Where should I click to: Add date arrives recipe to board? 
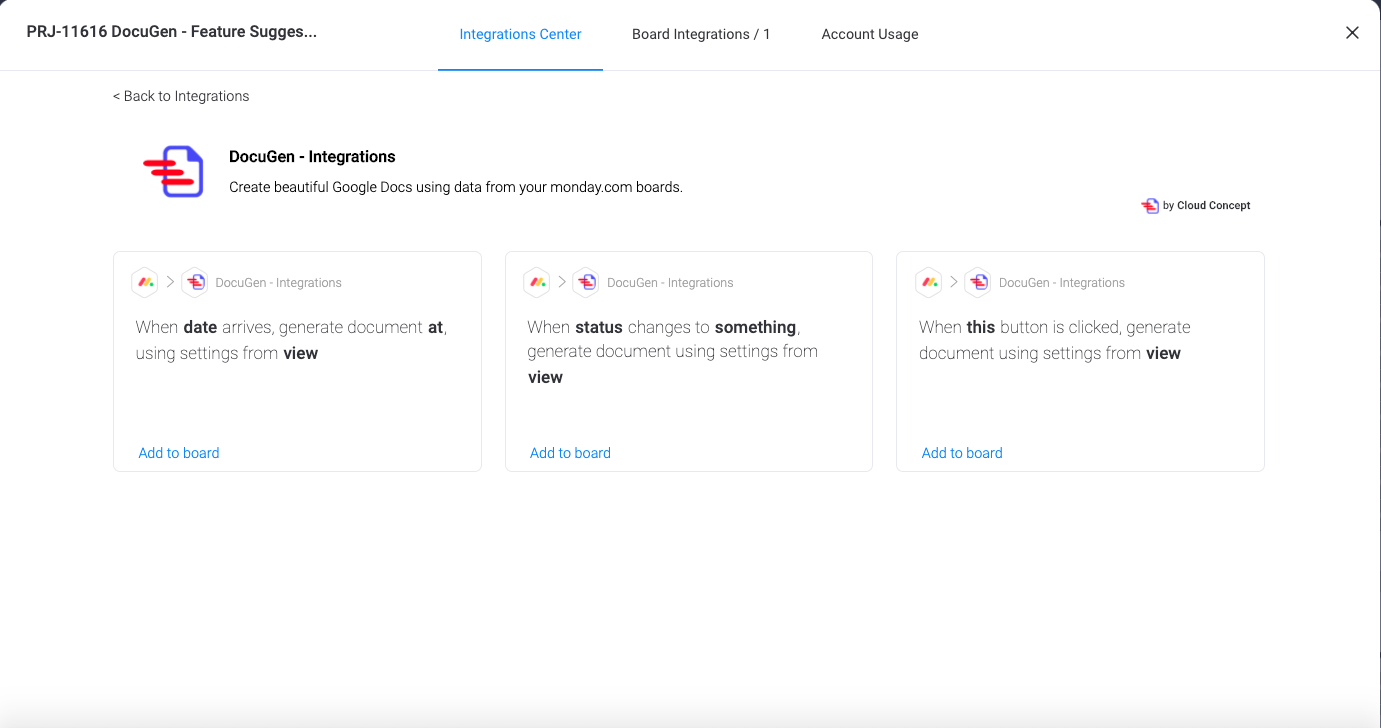pos(179,453)
